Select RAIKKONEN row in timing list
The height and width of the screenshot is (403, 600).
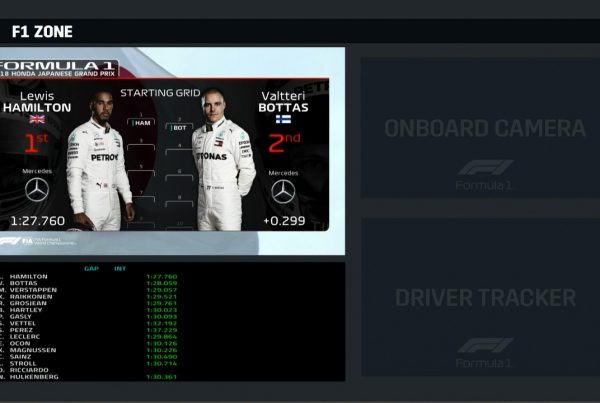pyautogui.click(x=89, y=297)
